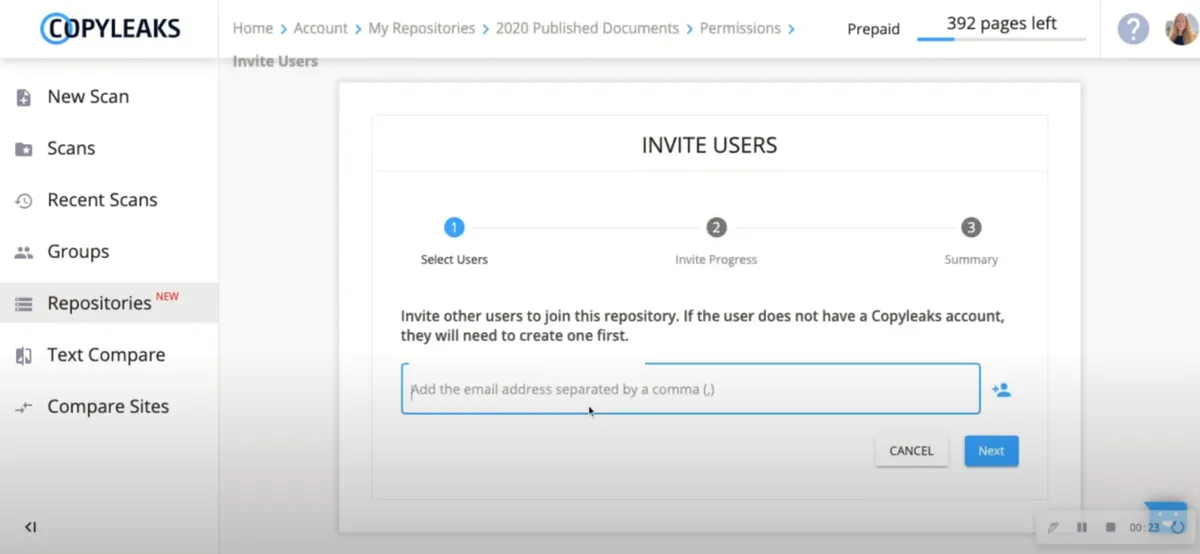Click the Recent Scans history icon
This screenshot has width=1200, height=554.
(24, 201)
